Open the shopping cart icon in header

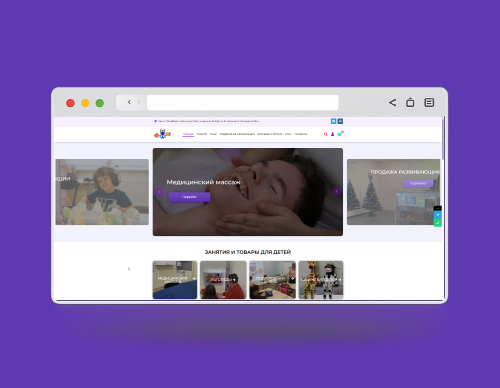point(340,134)
